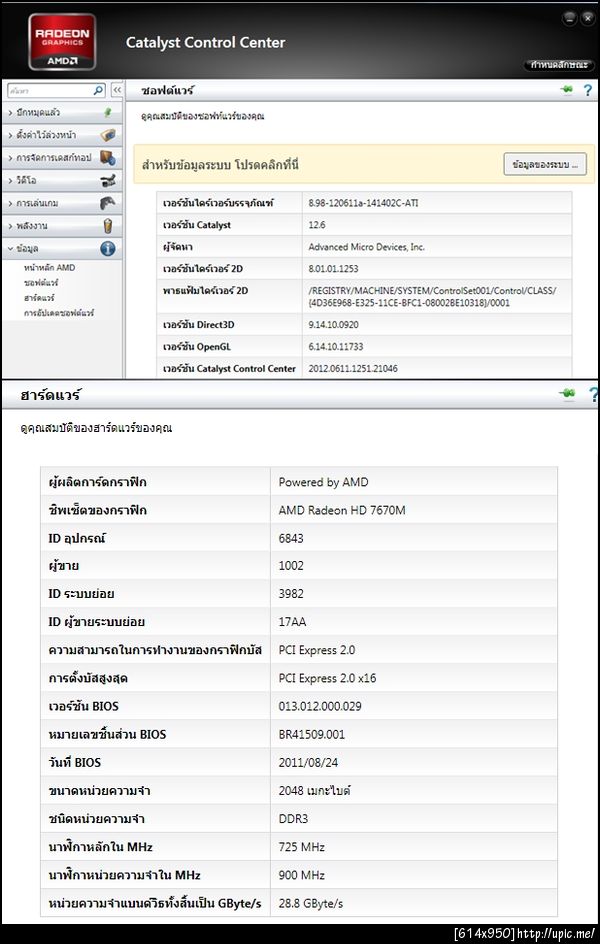Pin the ฮาร์ดแวร์ page using the green pin
The width and height of the screenshot is (600, 944).
coord(566,394)
